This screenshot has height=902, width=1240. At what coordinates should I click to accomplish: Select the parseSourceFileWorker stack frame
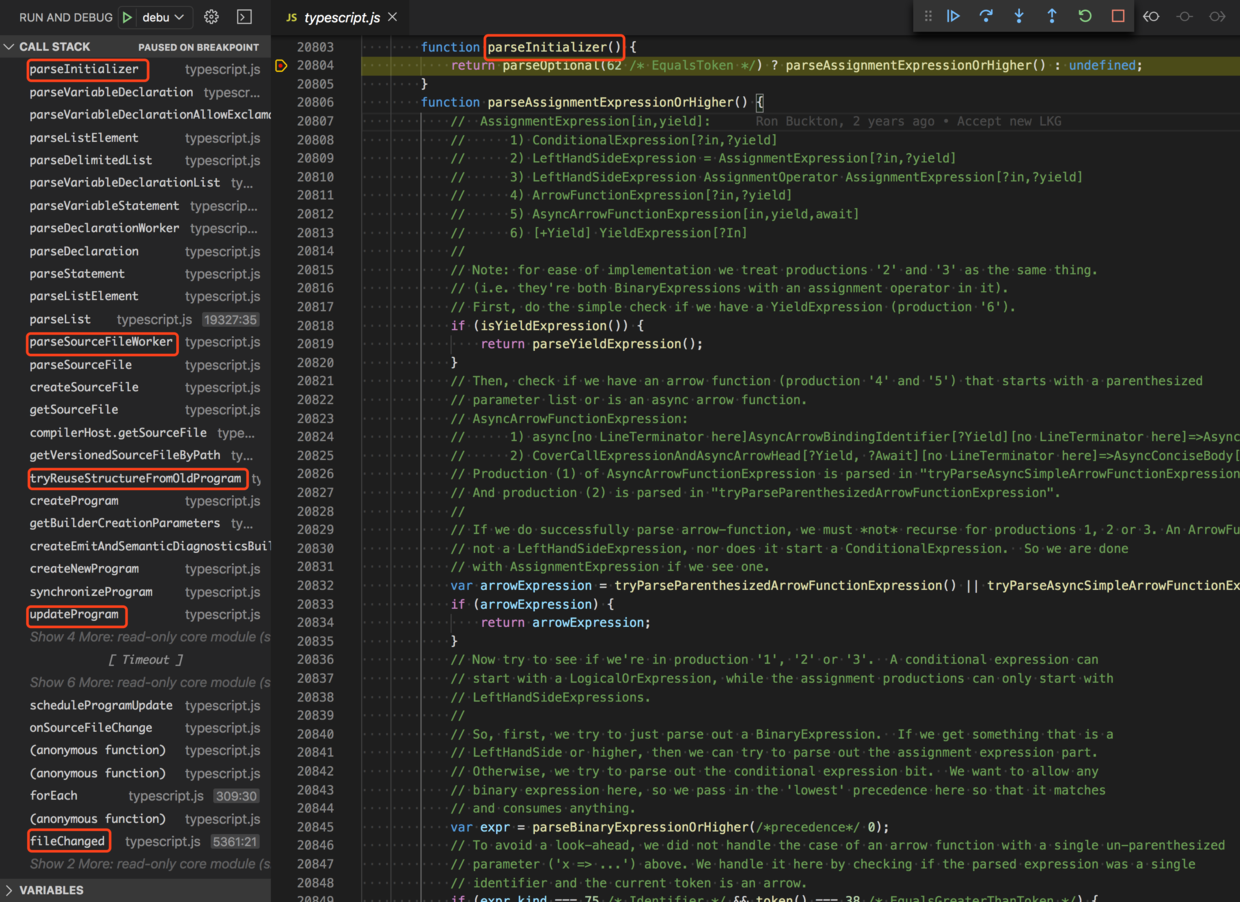coord(101,342)
